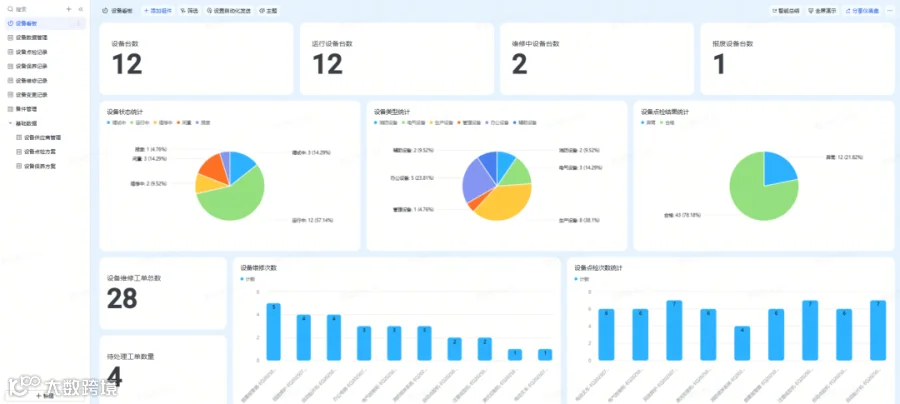Open the 主题 theme option
This screenshot has width=900, height=404.
268,11
